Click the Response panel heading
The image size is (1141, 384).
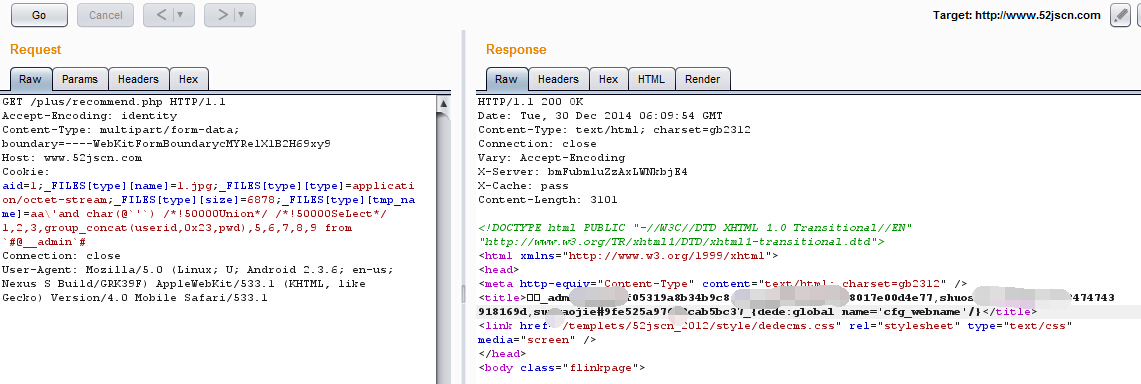516,49
